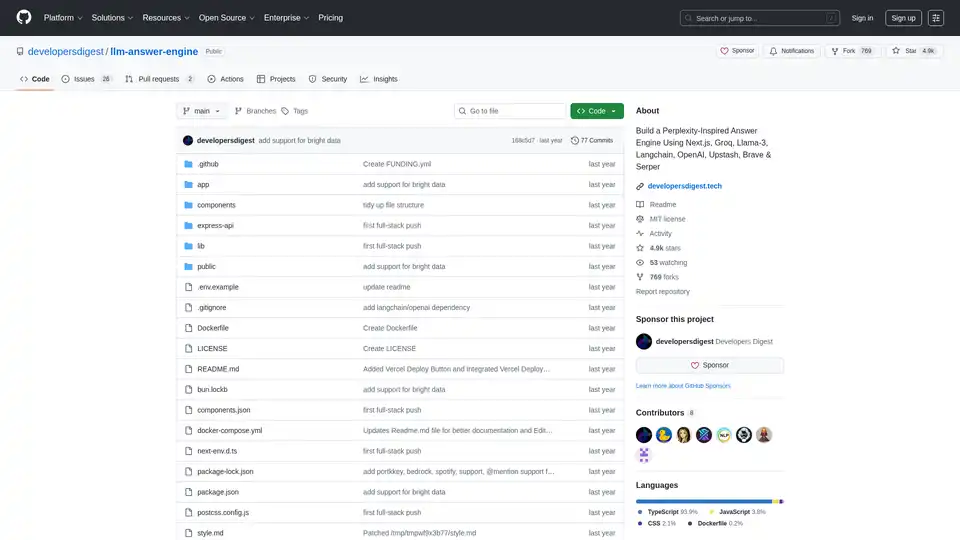Expand the Solutions navigation menu
The width and height of the screenshot is (960, 540).
[112, 18]
